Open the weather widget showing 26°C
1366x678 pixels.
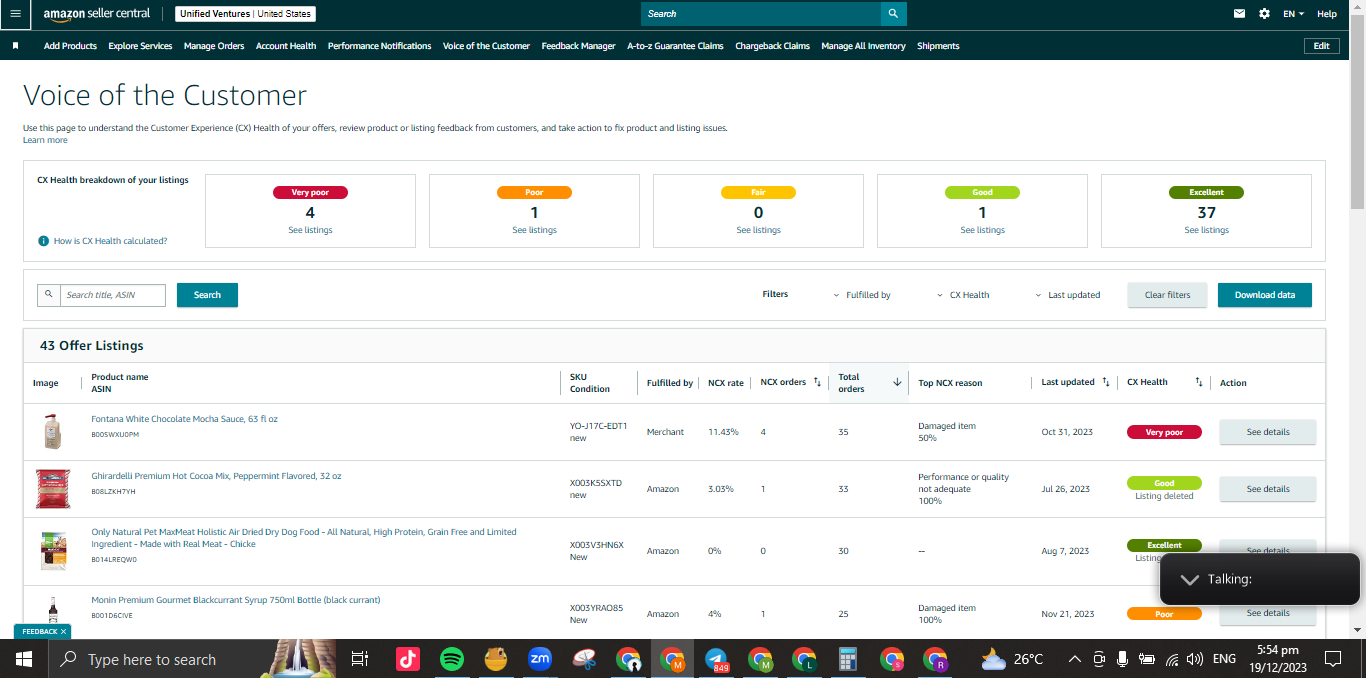1013,659
